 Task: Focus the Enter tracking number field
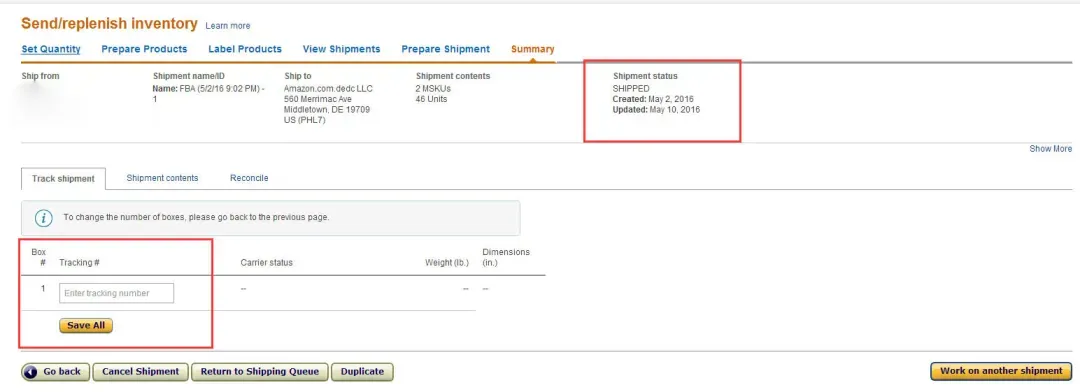[x=116, y=293]
